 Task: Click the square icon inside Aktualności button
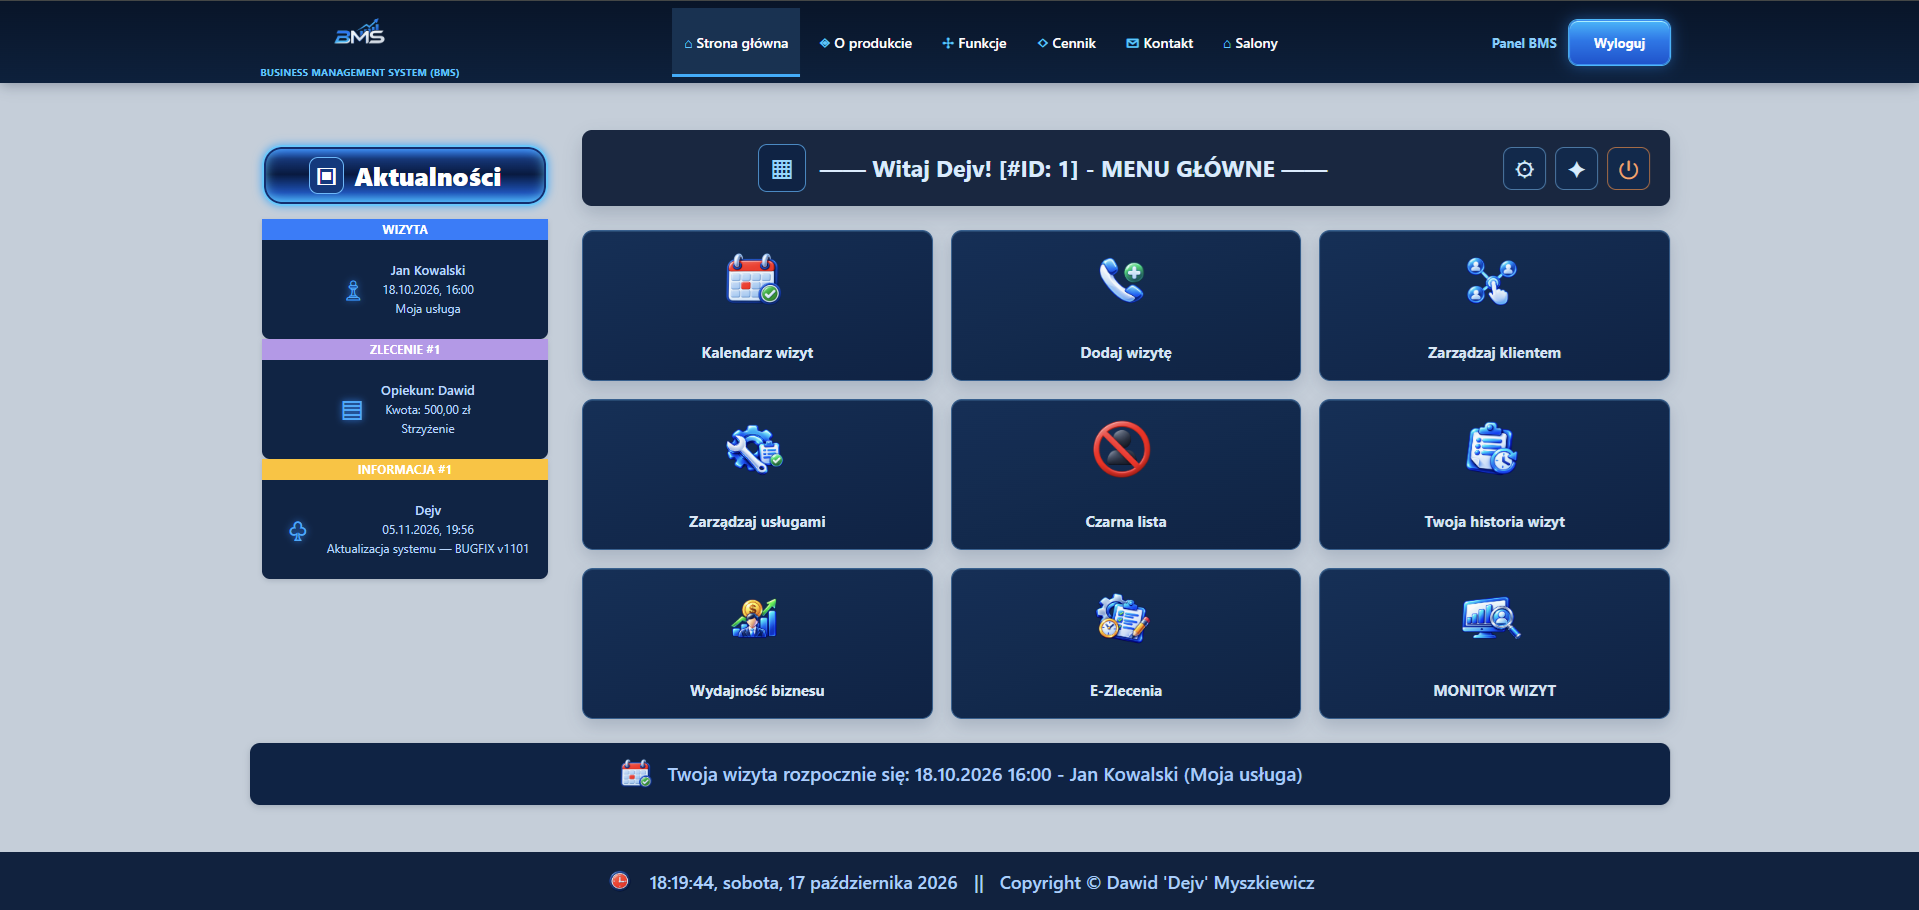coord(326,176)
